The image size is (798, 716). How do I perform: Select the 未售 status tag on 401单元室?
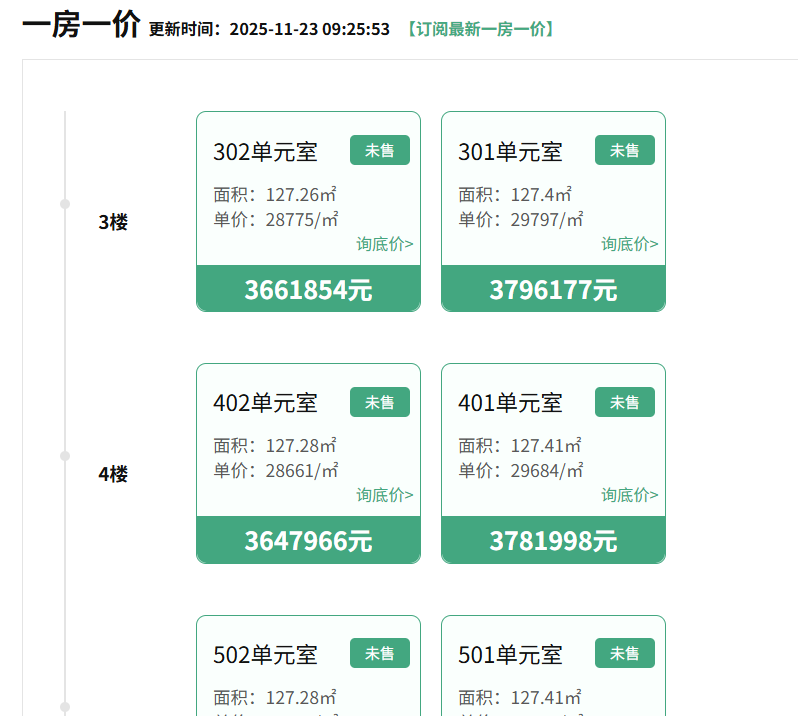coord(625,402)
